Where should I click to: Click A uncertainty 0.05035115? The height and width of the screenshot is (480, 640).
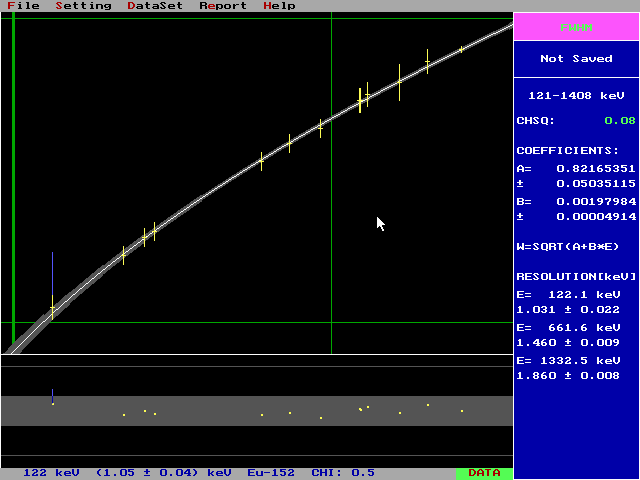click(596, 184)
